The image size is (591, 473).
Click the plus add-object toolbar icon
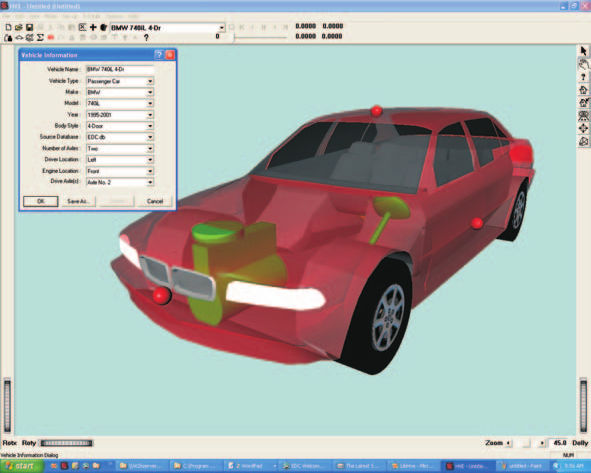(x=93, y=27)
